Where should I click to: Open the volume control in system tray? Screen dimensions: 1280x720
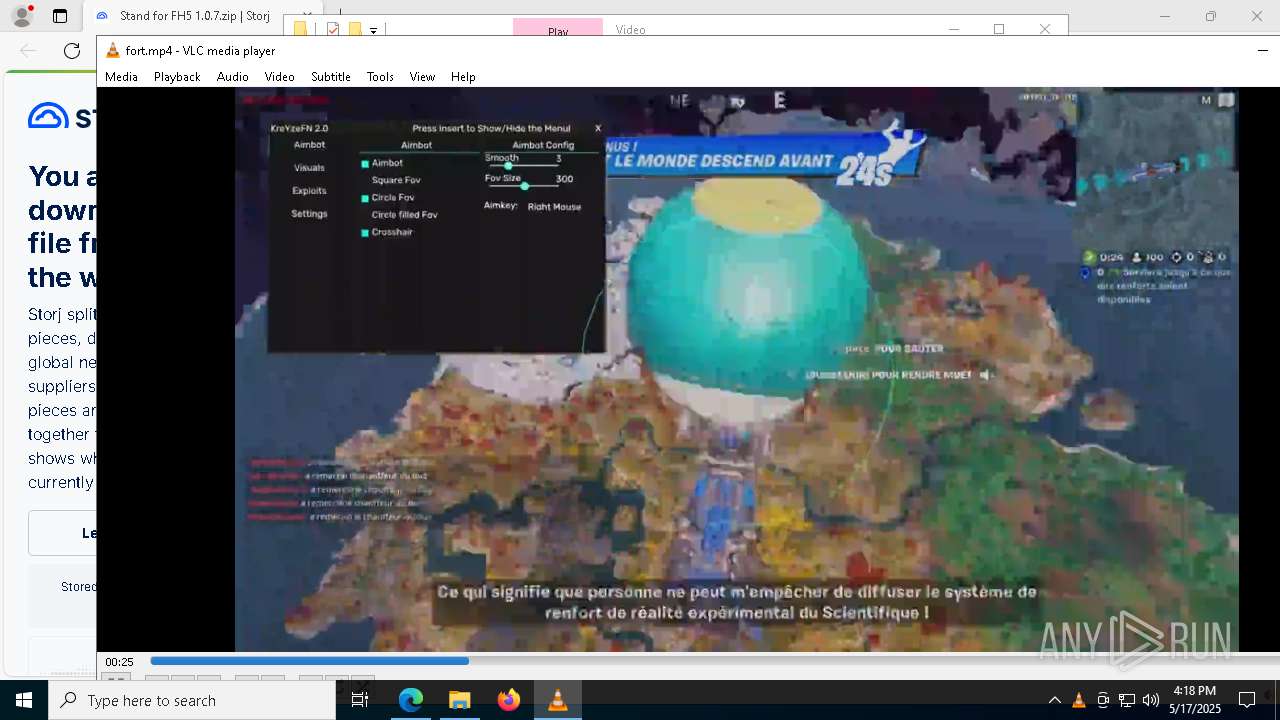[1151, 700]
